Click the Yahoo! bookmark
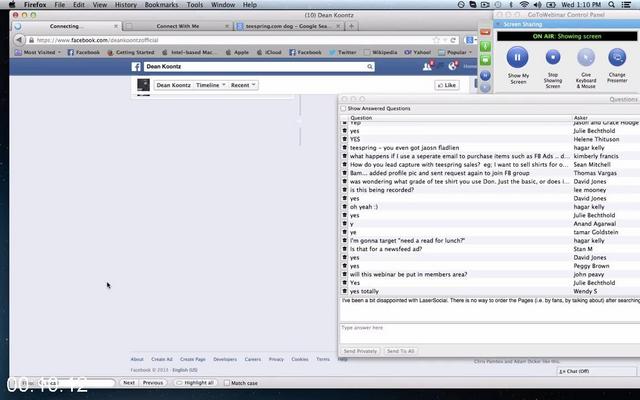 coord(418,52)
